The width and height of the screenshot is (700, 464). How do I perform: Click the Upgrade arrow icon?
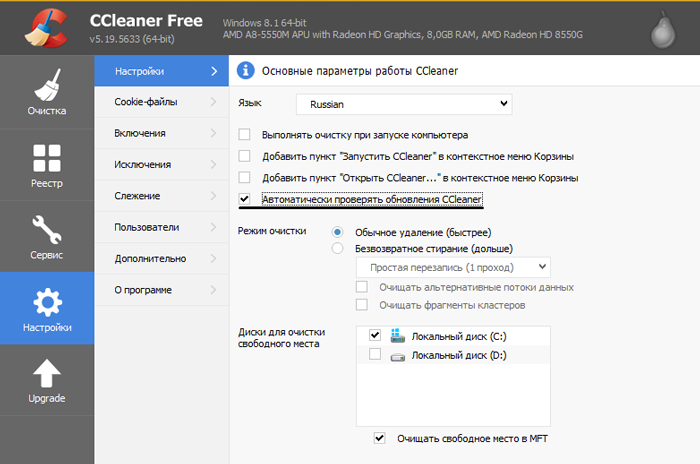(x=47, y=373)
